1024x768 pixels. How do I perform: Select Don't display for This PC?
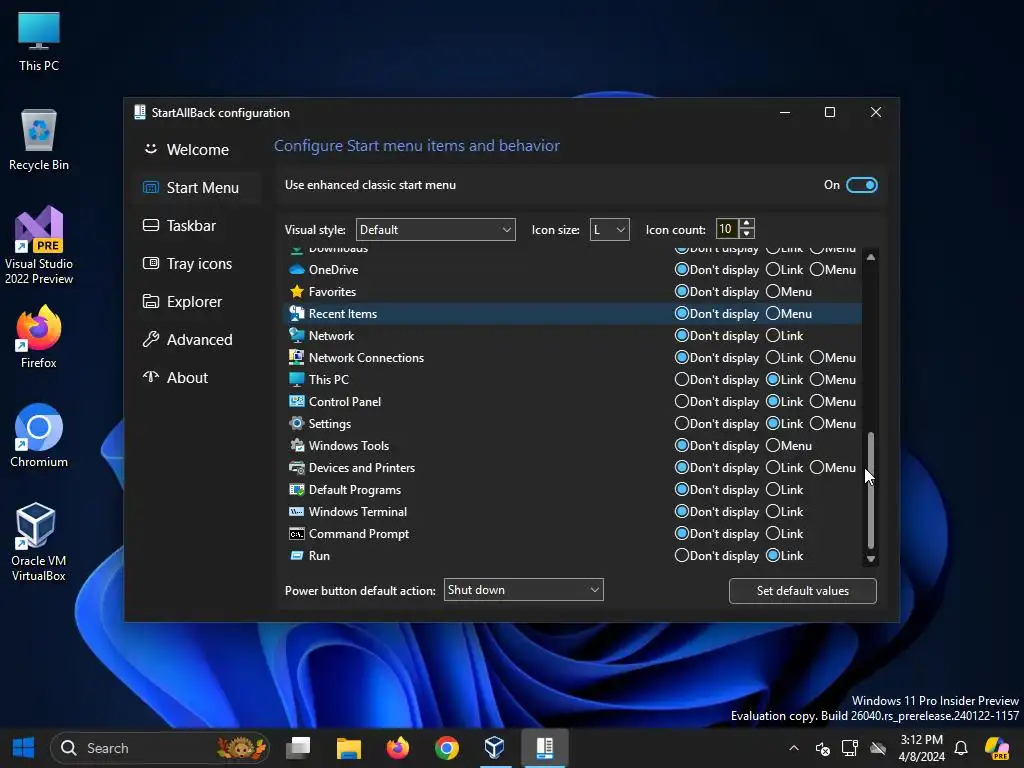tap(682, 379)
